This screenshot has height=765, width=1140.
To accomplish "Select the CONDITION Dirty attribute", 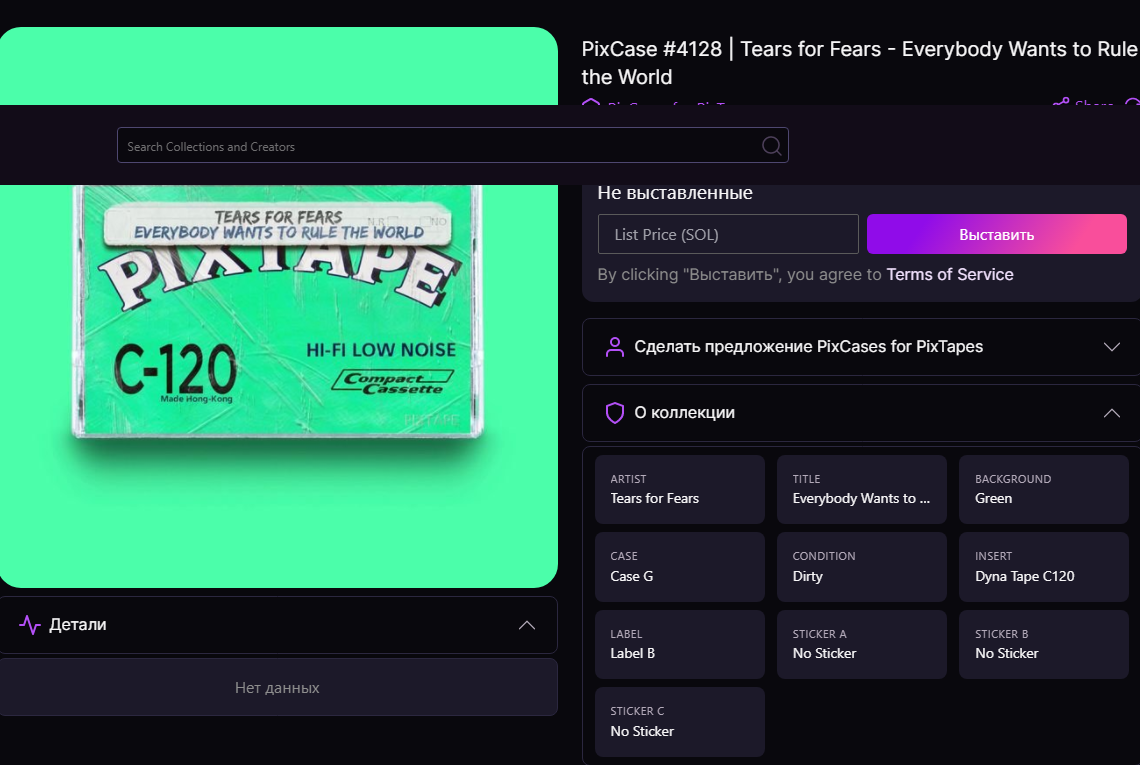I will point(862,567).
